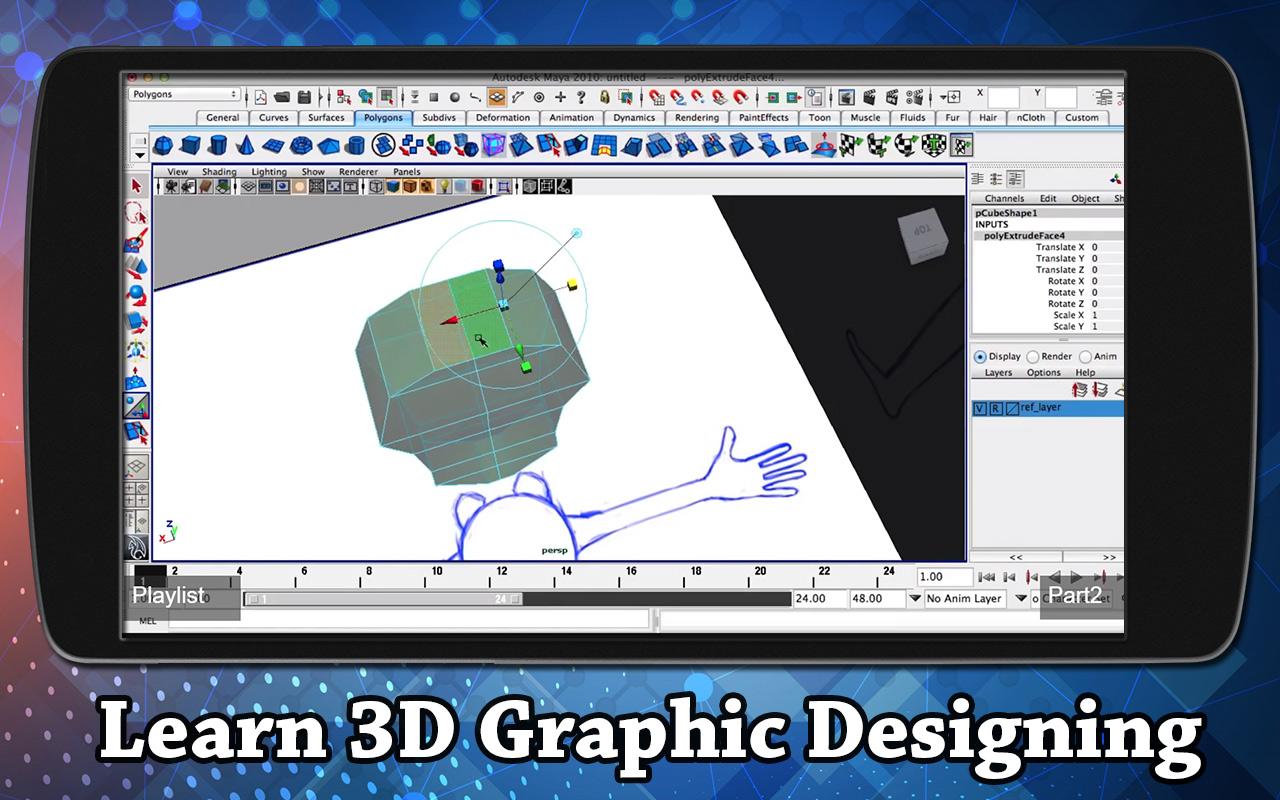Open the viewport Panels menu
The width and height of the screenshot is (1280, 800).
point(407,172)
